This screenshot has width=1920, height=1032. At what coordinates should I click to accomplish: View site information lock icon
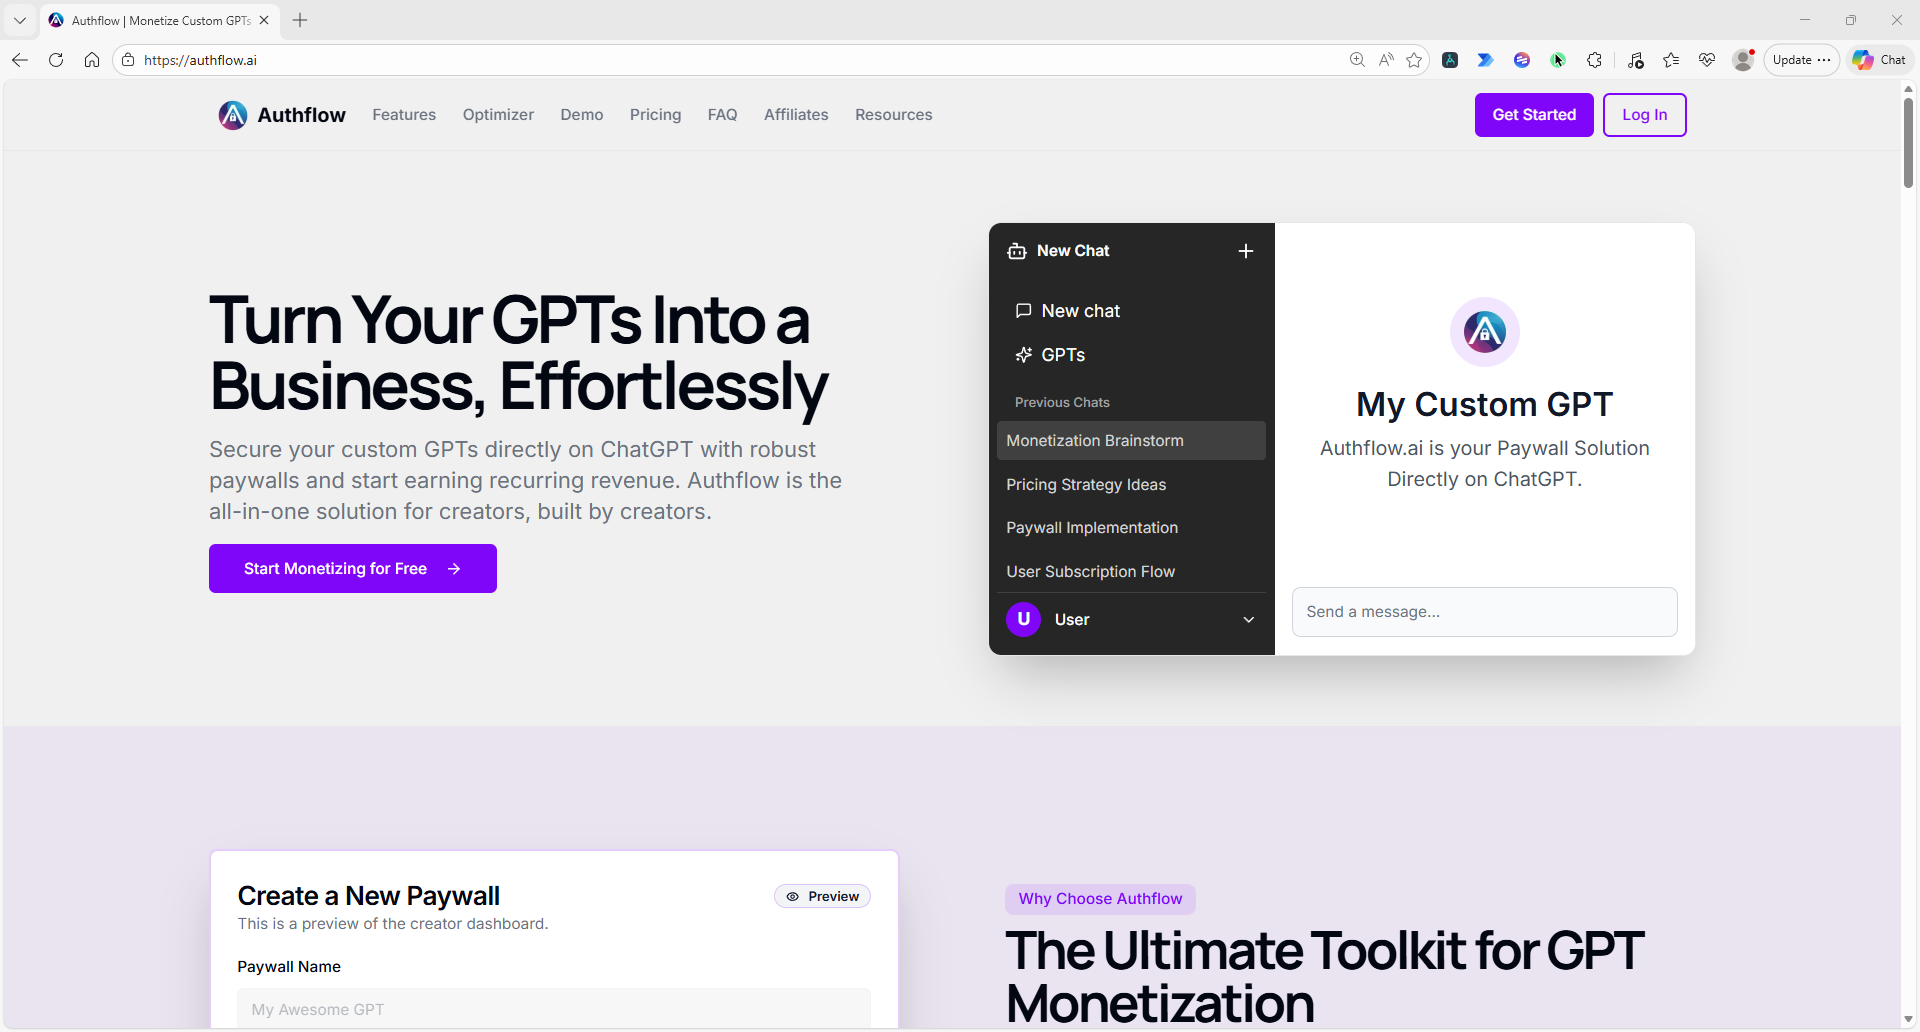(128, 60)
